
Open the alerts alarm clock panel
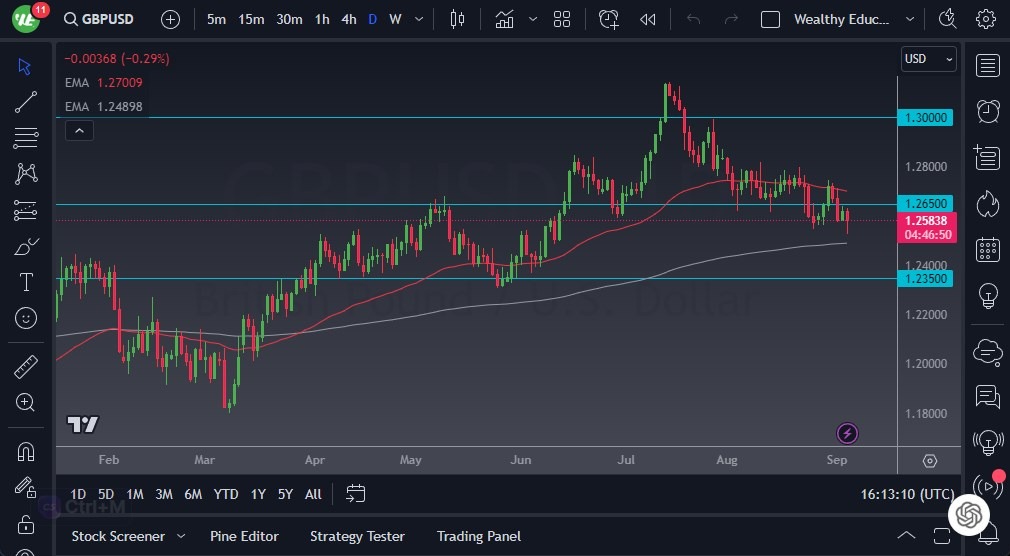pos(988,110)
